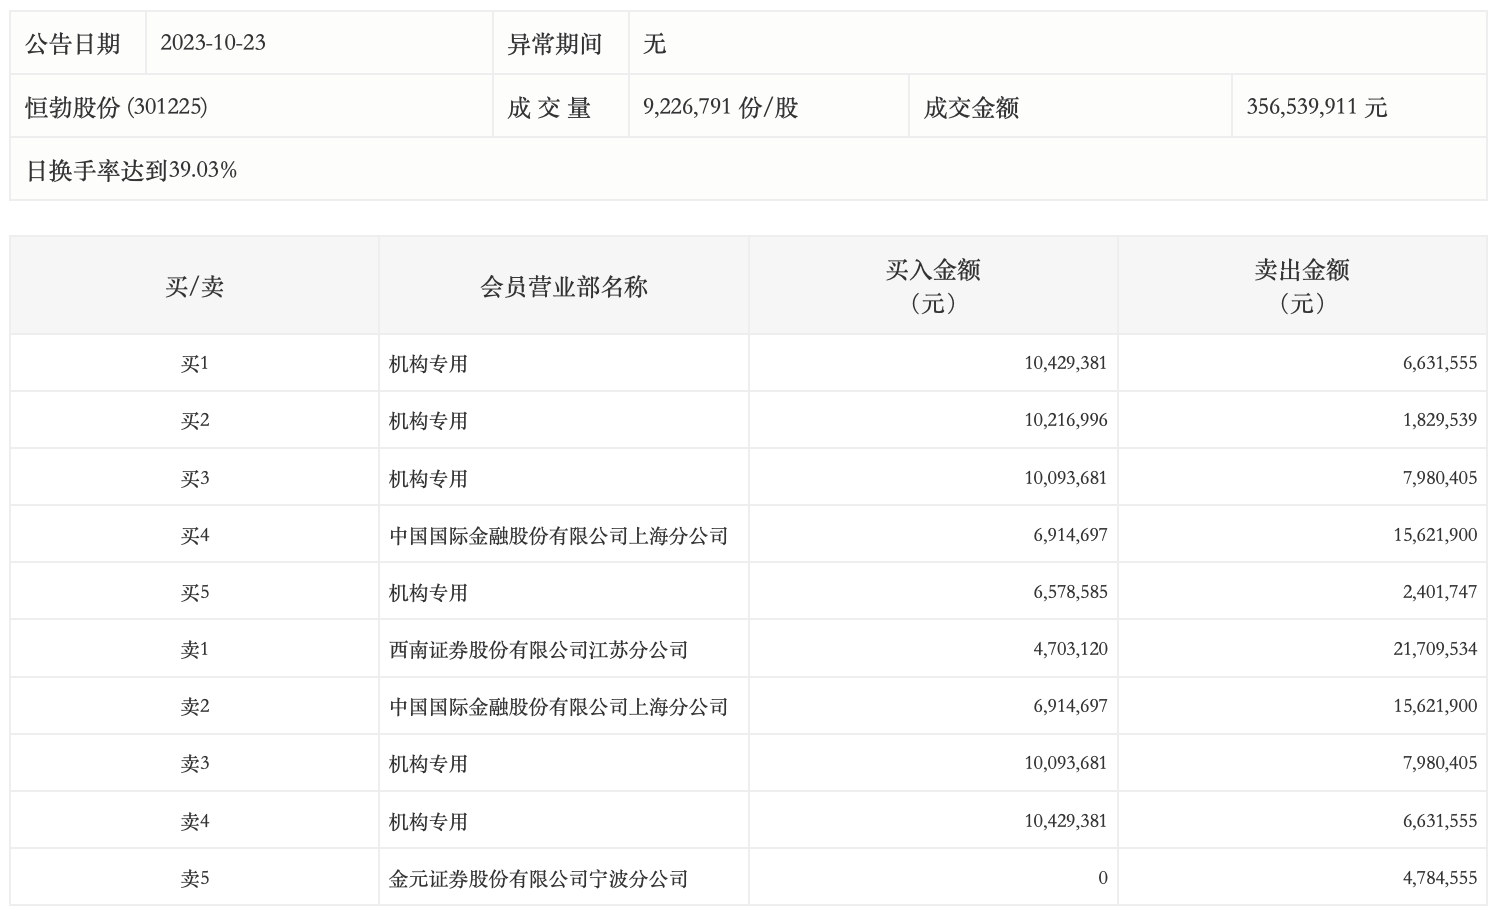Click 西南证券股份有限公司江苏分公司 broker name

click(x=538, y=650)
